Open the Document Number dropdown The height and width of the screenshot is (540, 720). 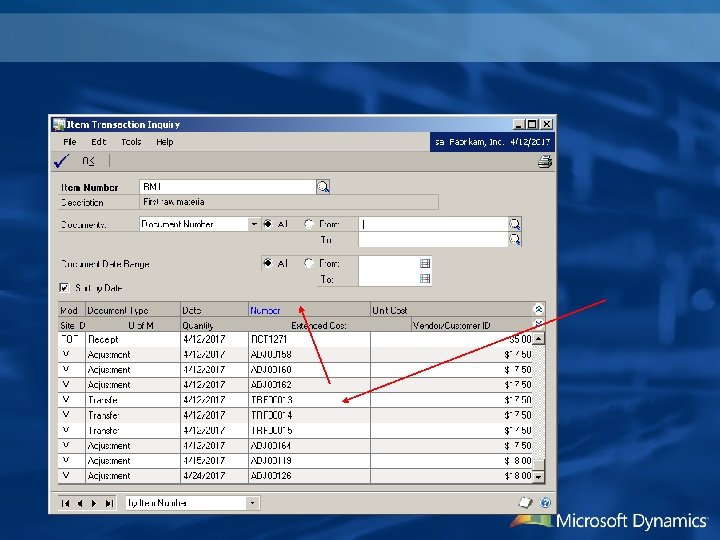tap(254, 224)
